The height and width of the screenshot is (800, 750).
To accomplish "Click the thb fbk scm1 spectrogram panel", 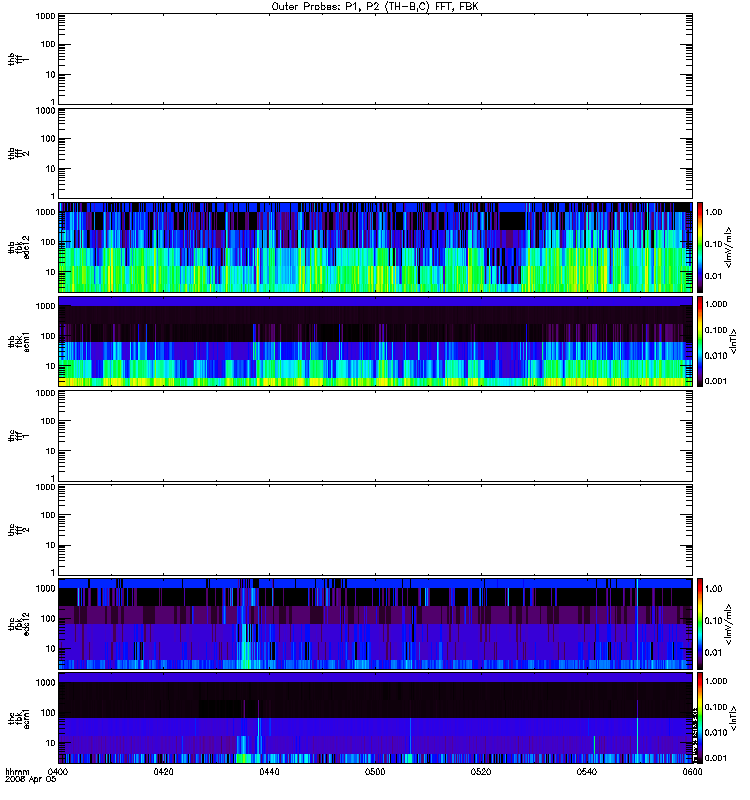I will 375,341.
